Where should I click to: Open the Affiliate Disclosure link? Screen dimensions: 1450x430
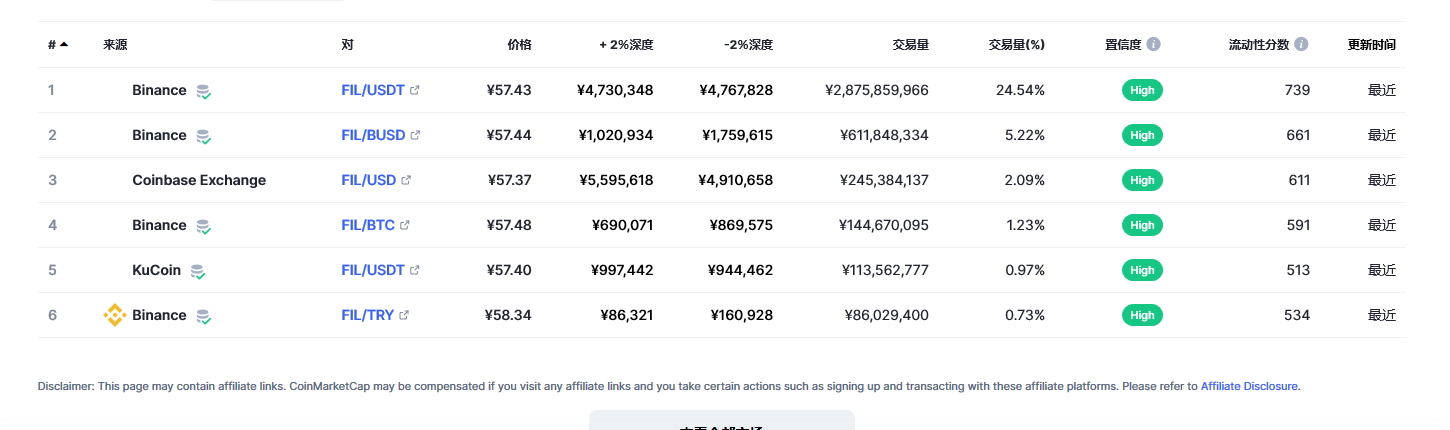point(1249,386)
